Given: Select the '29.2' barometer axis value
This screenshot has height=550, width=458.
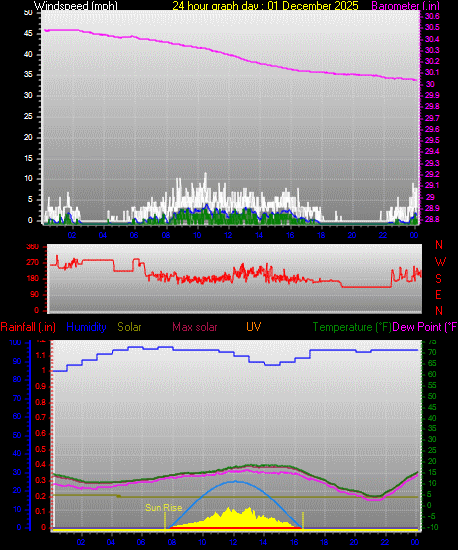Looking at the screenshot, I should coord(432,174).
